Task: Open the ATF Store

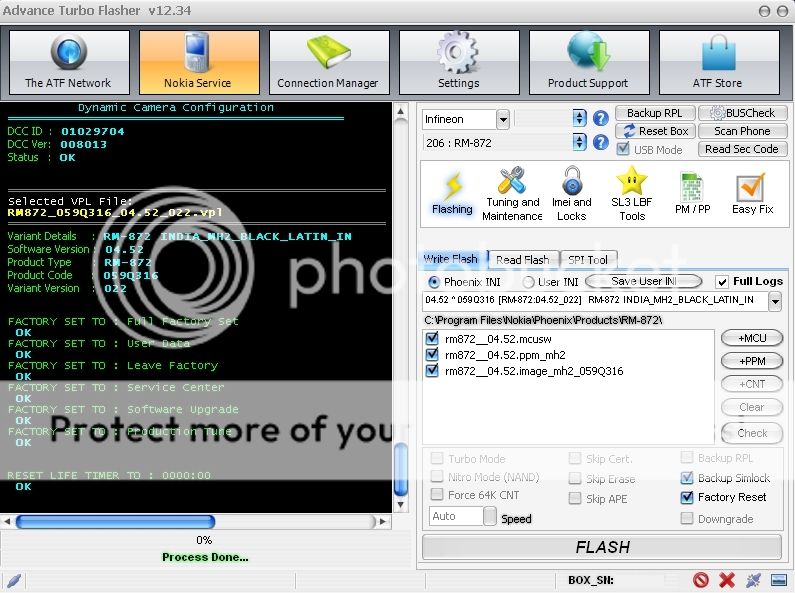Action: (719, 62)
